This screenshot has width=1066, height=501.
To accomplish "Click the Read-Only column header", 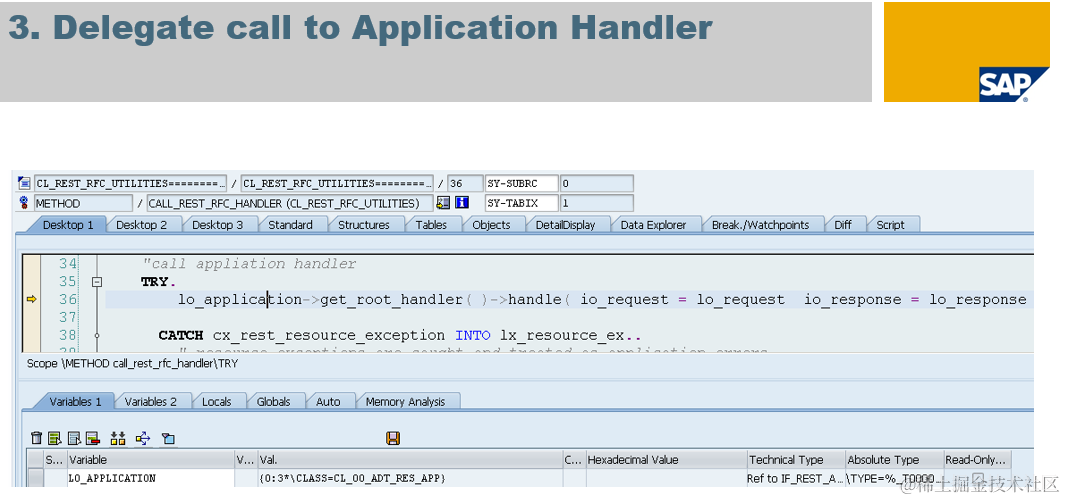I will click(x=976, y=460).
